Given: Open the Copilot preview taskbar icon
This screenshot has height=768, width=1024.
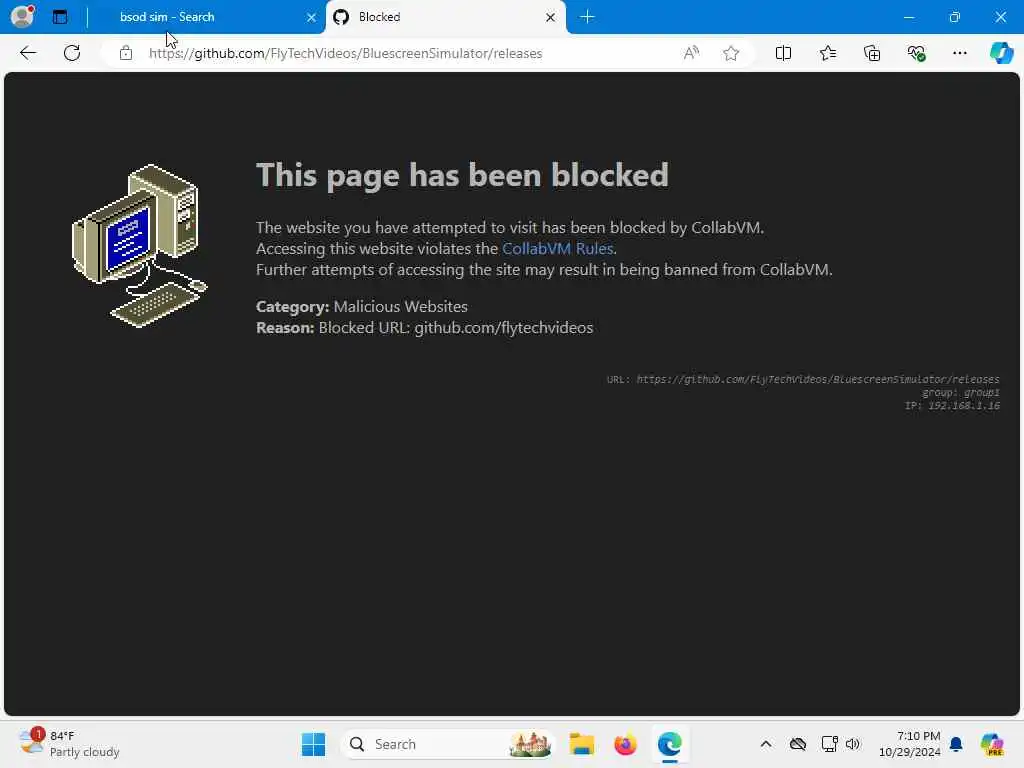Looking at the screenshot, I should click(x=992, y=744).
